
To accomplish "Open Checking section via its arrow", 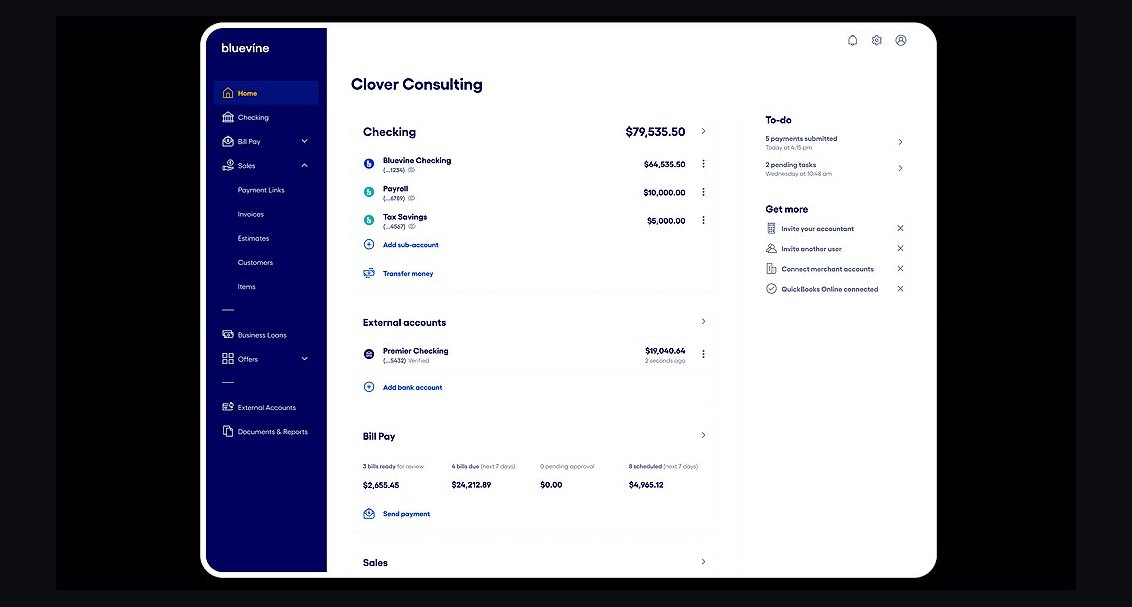I will pos(703,131).
